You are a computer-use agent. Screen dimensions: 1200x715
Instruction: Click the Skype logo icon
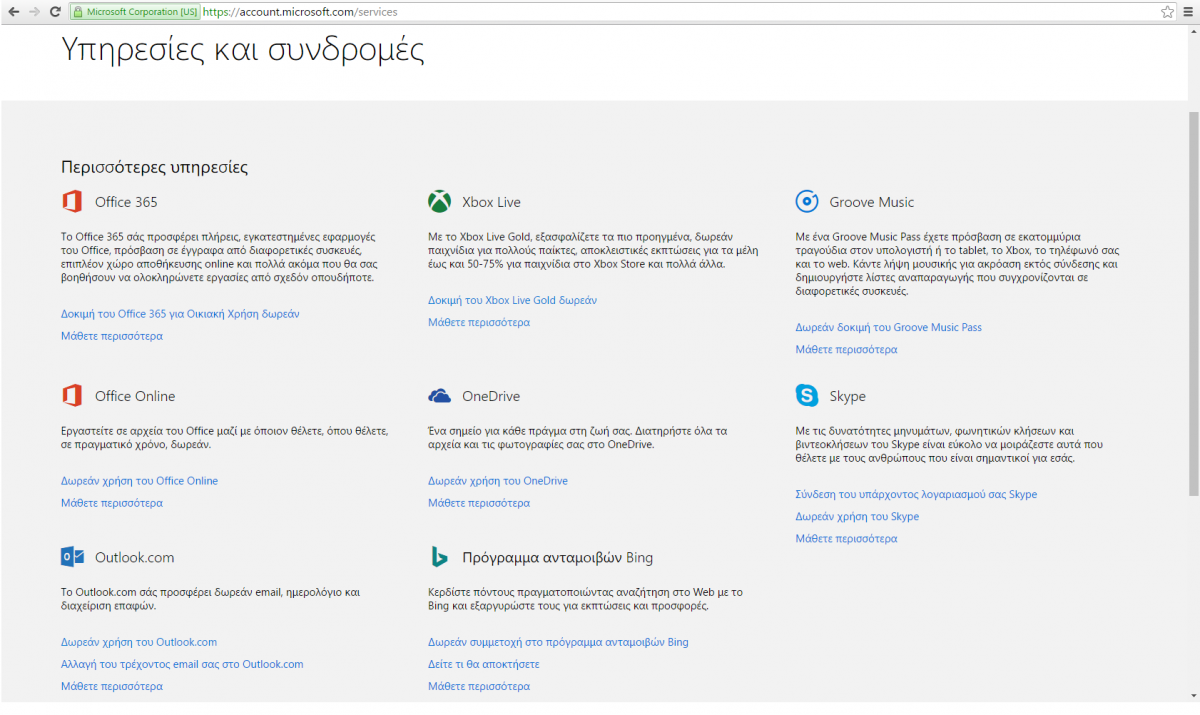(807, 395)
